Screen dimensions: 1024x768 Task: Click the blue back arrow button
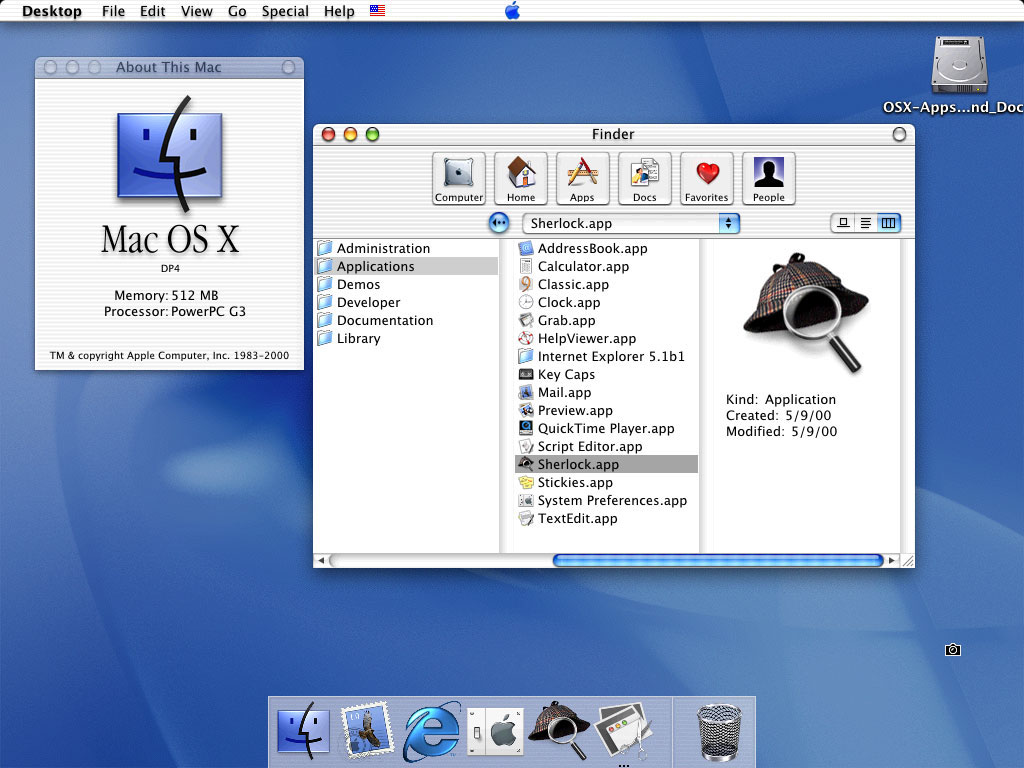click(x=499, y=223)
